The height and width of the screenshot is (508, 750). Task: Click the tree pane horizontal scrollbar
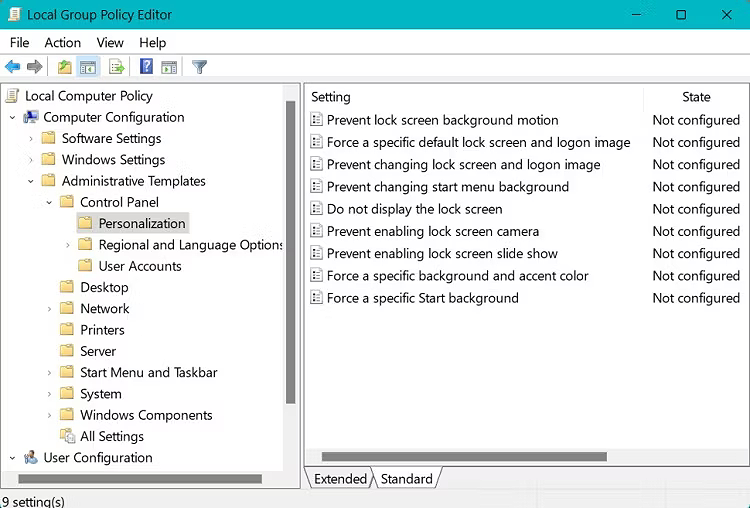[140, 478]
